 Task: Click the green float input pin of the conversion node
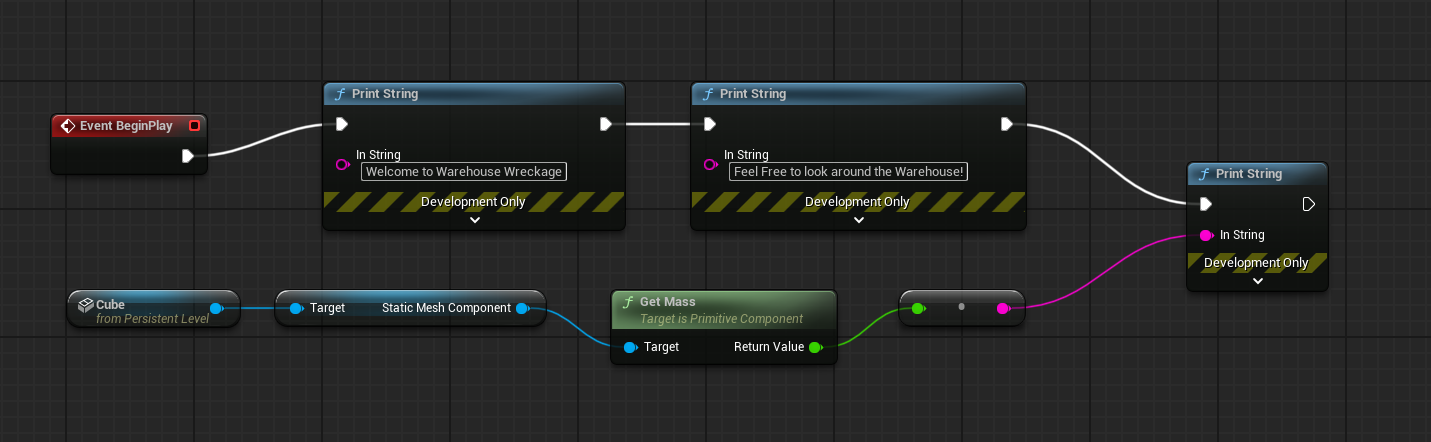[x=918, y=308]
